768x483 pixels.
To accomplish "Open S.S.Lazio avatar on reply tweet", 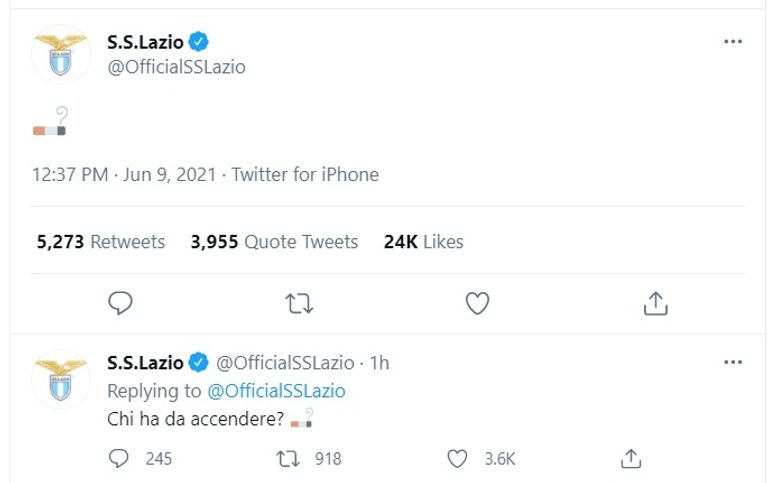I will [x=61, y=377].
